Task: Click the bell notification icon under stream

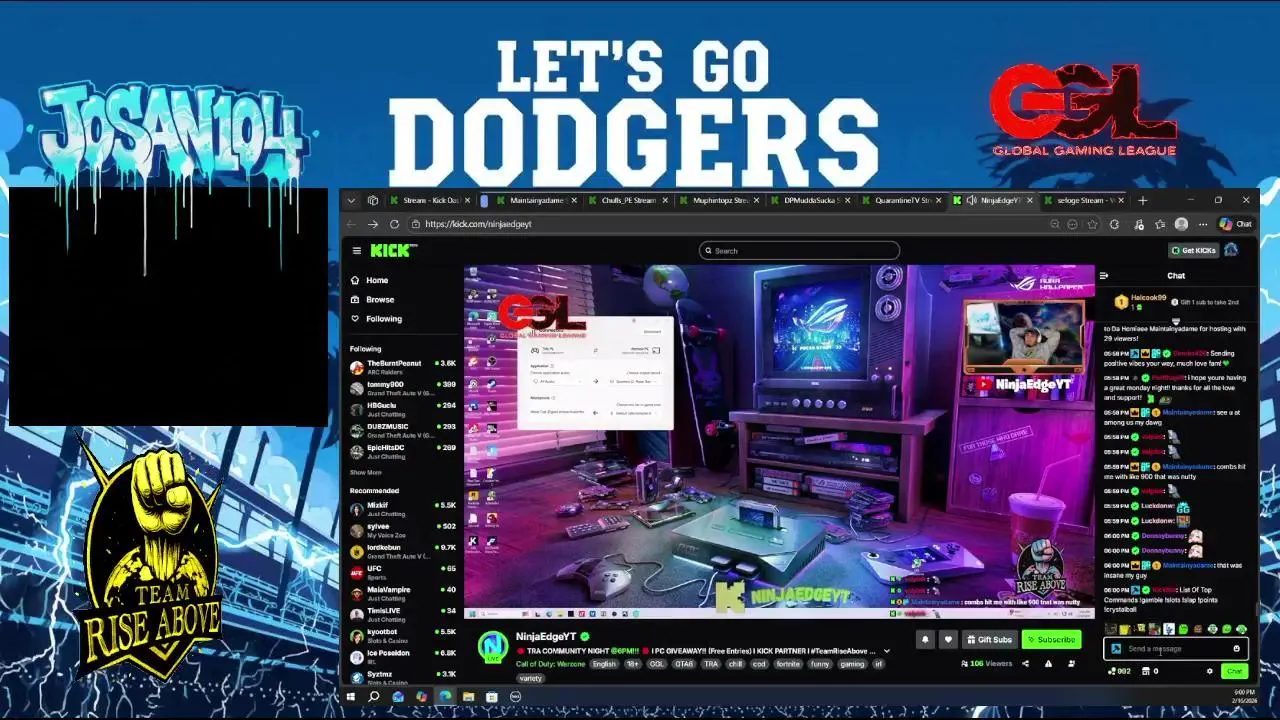Action: click(x=925, y=640)
